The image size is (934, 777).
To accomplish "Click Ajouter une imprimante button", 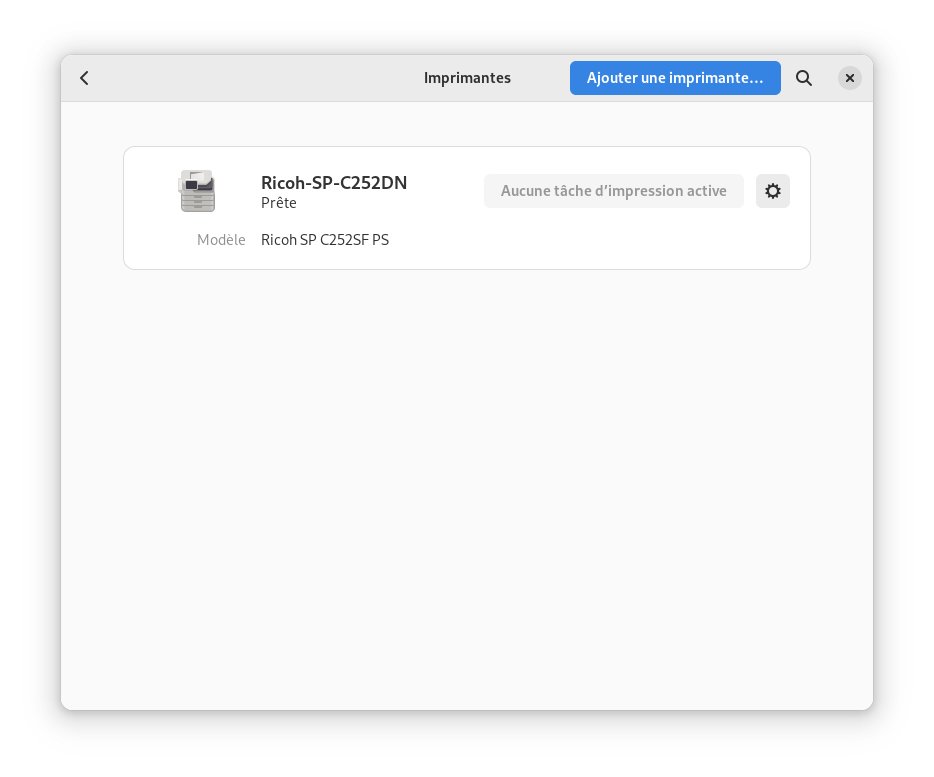I will (675, 78).
